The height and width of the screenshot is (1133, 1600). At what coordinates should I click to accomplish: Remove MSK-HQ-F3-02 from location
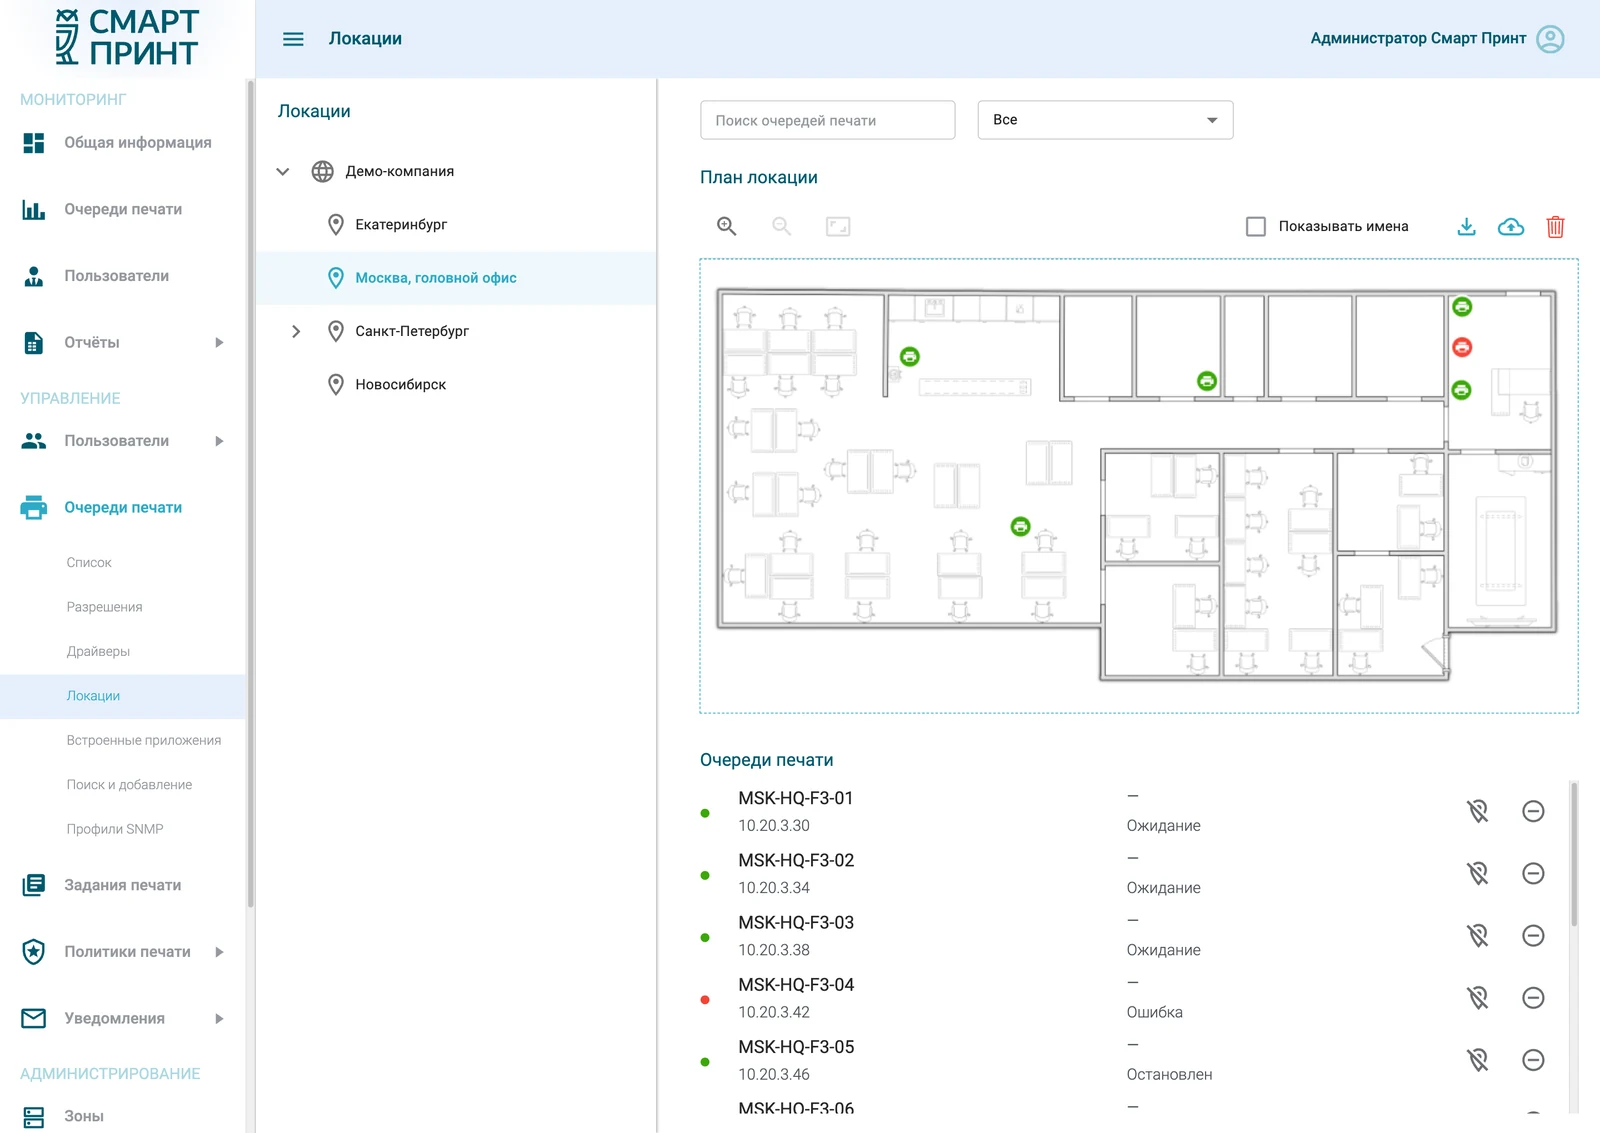[1533, 873]
